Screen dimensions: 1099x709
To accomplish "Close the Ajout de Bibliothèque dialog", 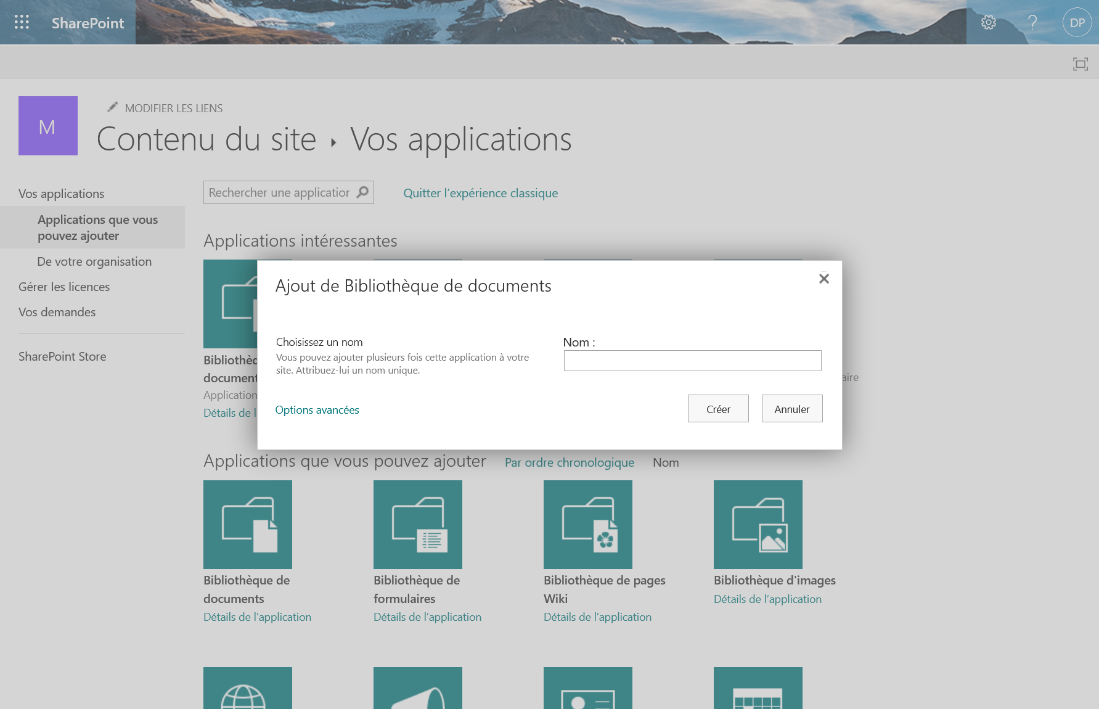I will pyautogui.click(x=824, y=279).
